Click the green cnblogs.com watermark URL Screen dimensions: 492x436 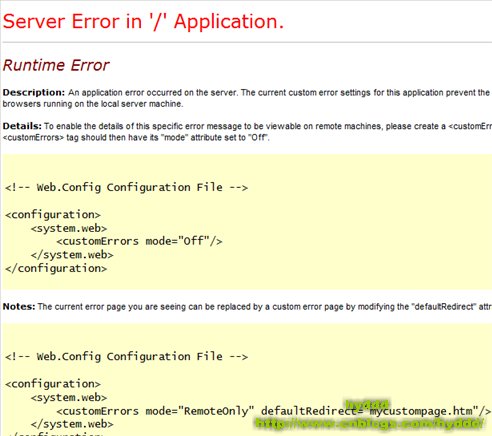tap(369, 424)
